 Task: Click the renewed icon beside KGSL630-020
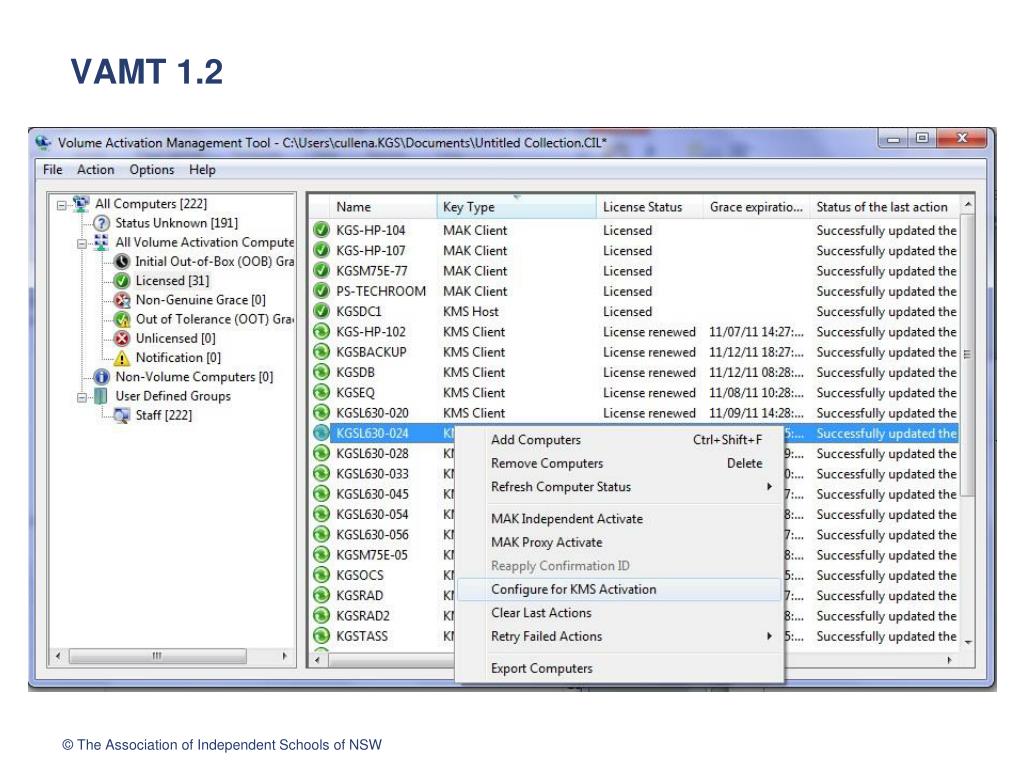click(321, 412)
